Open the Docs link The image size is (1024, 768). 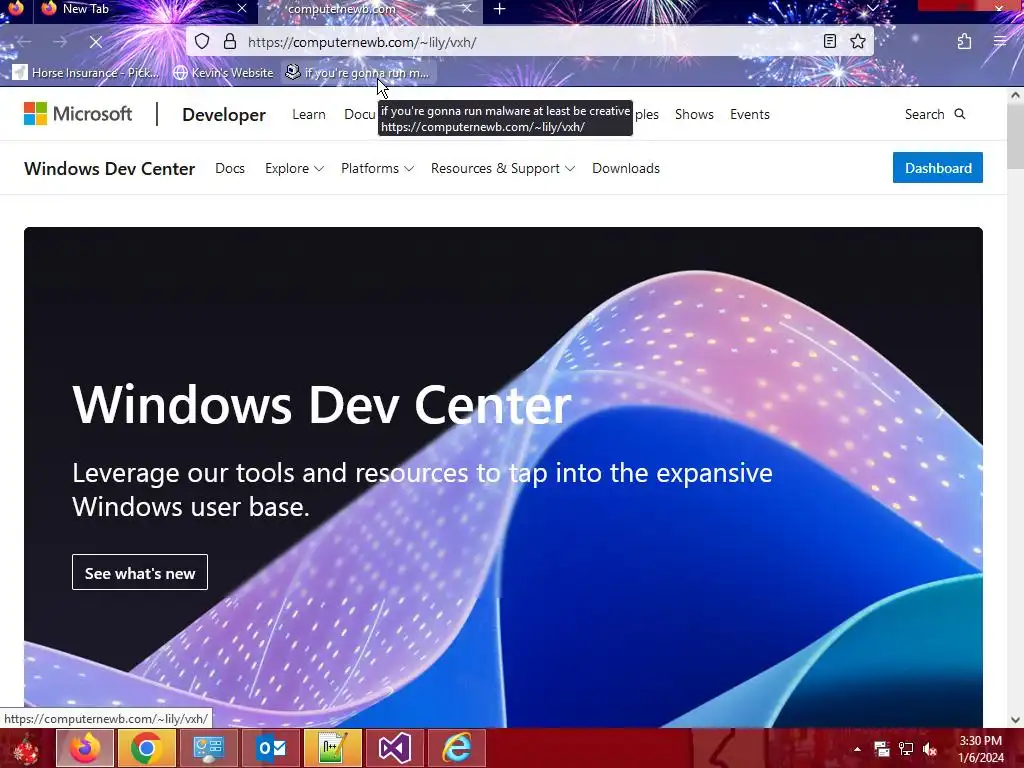(230, 168)
